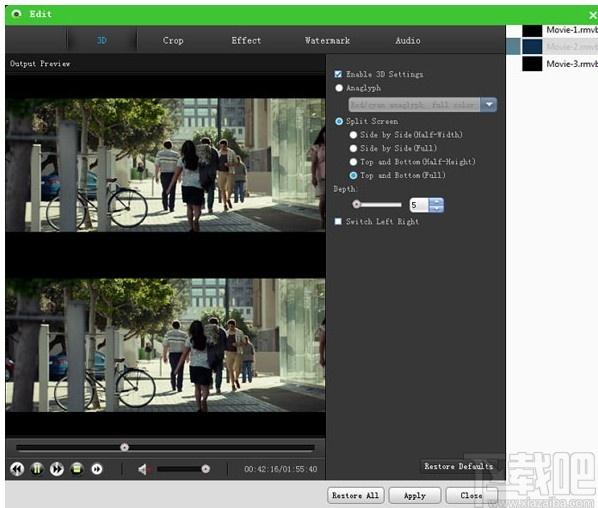The width and height of the screenshot is (598, 508).
Task: Select the Anaglyph radio option
Action: [339, 88]
